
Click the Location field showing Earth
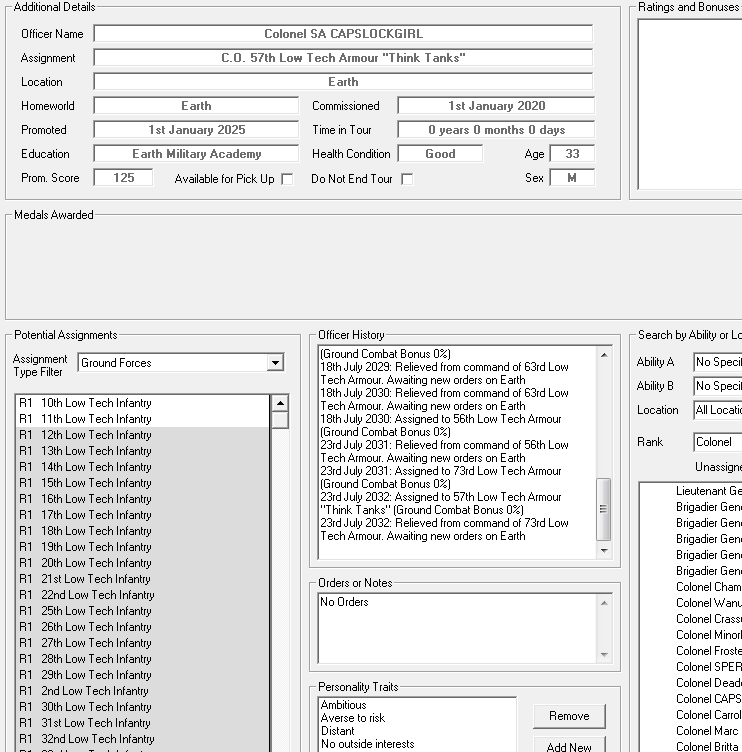coord(343,82)
